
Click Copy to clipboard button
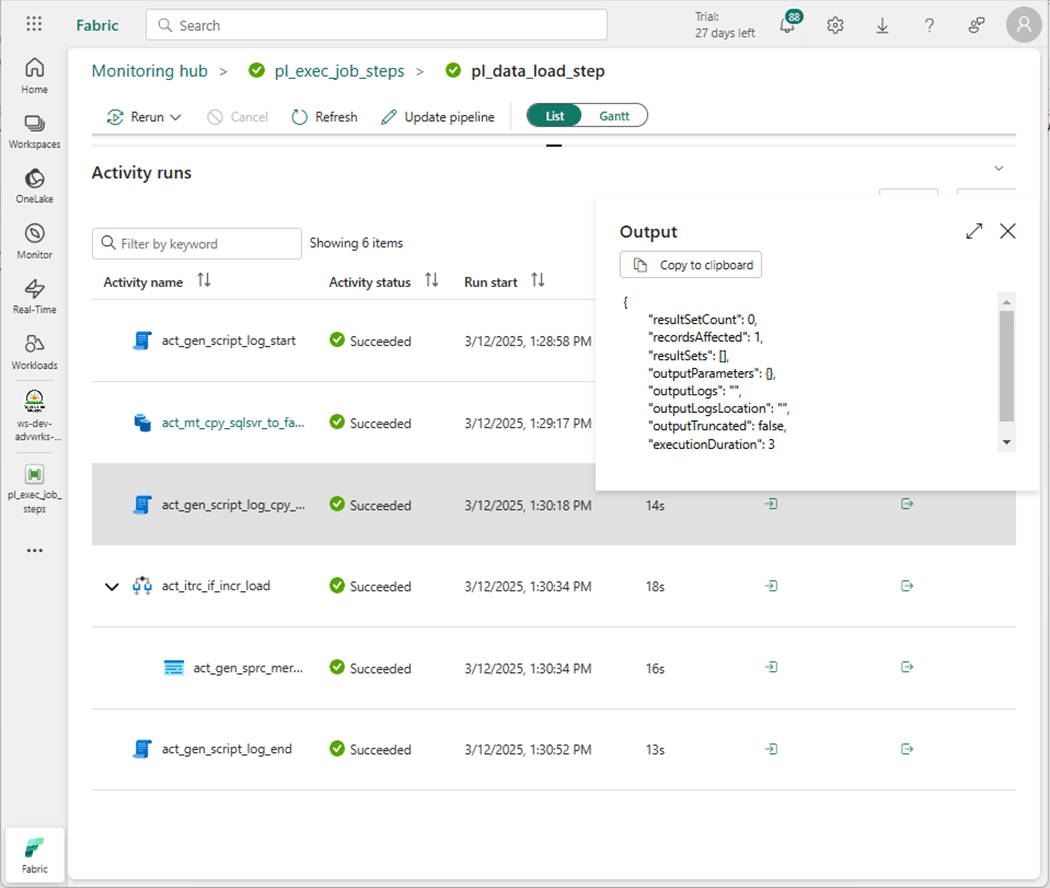point(691,265)
